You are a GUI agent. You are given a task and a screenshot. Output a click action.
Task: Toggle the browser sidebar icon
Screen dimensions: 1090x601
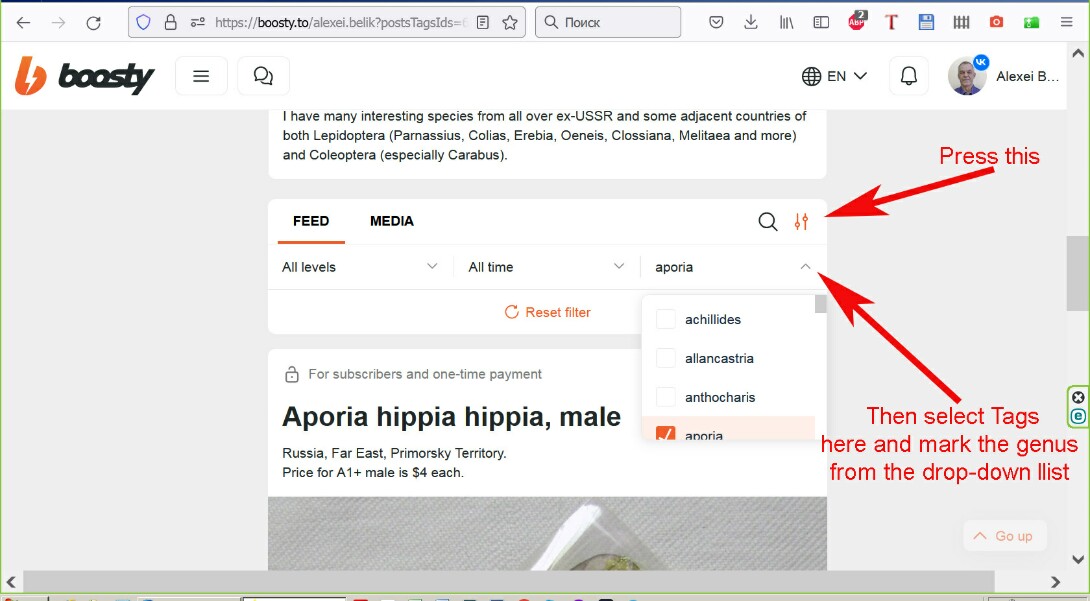(821, 22)
